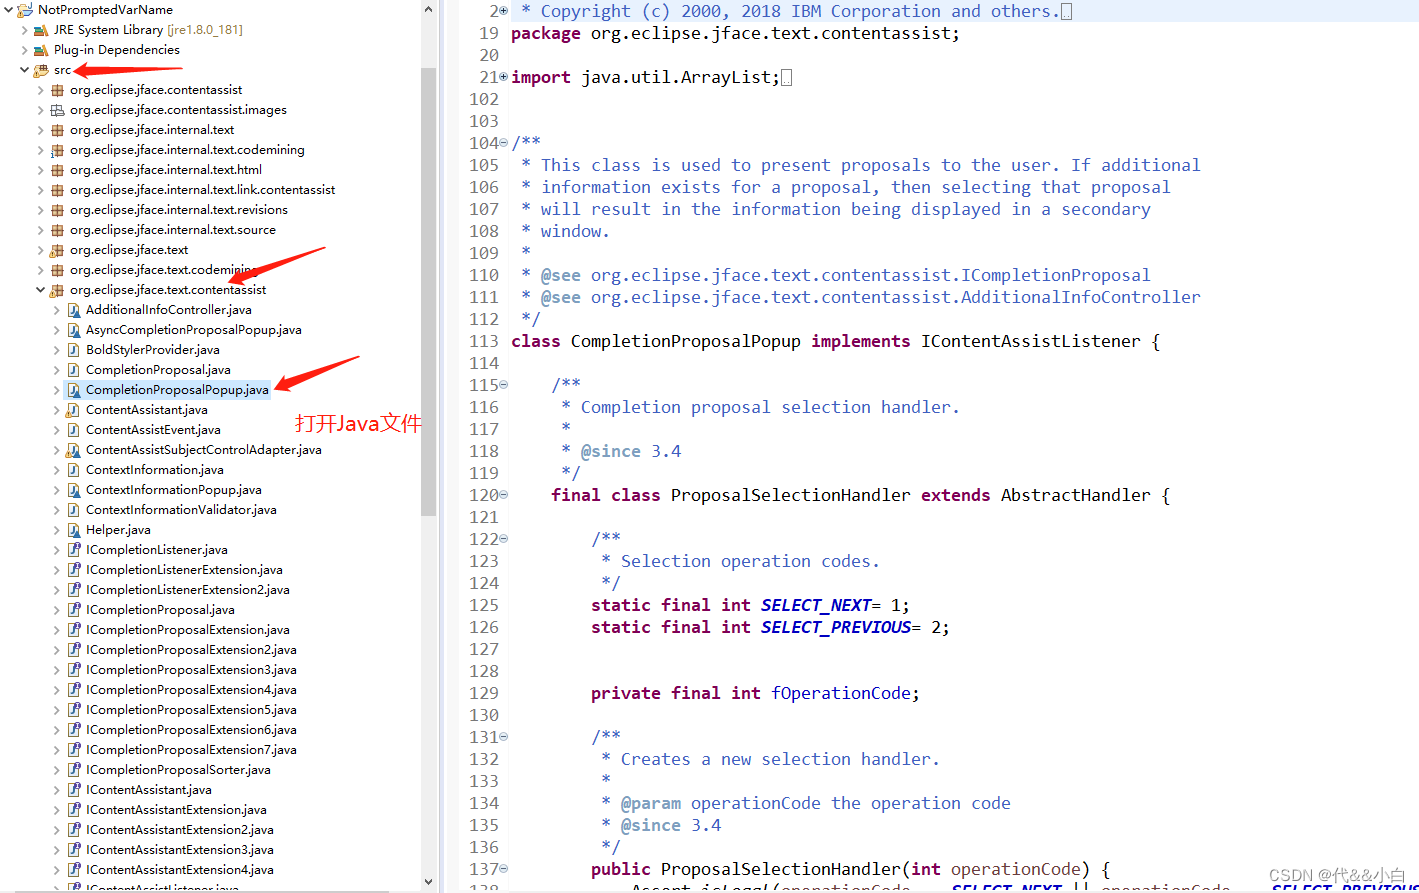The image size is (1419, 893).
Task: Open IContentAssistantExtension.java in the tree
Action: coord(176,810)
